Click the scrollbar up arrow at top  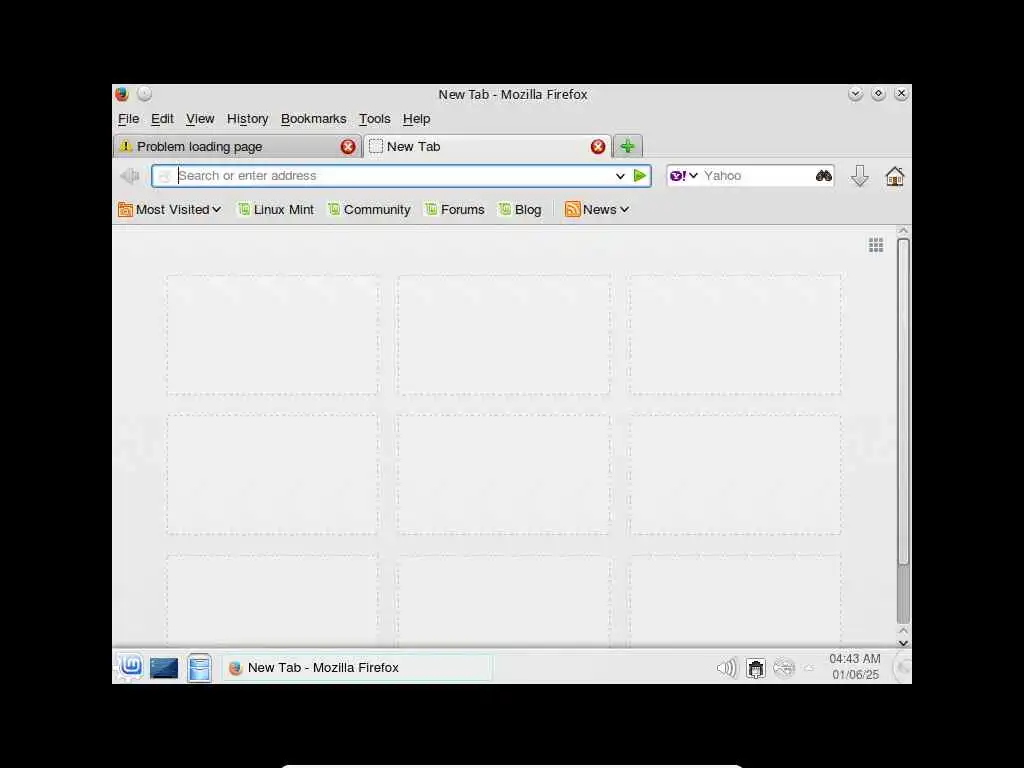[903, 231]
